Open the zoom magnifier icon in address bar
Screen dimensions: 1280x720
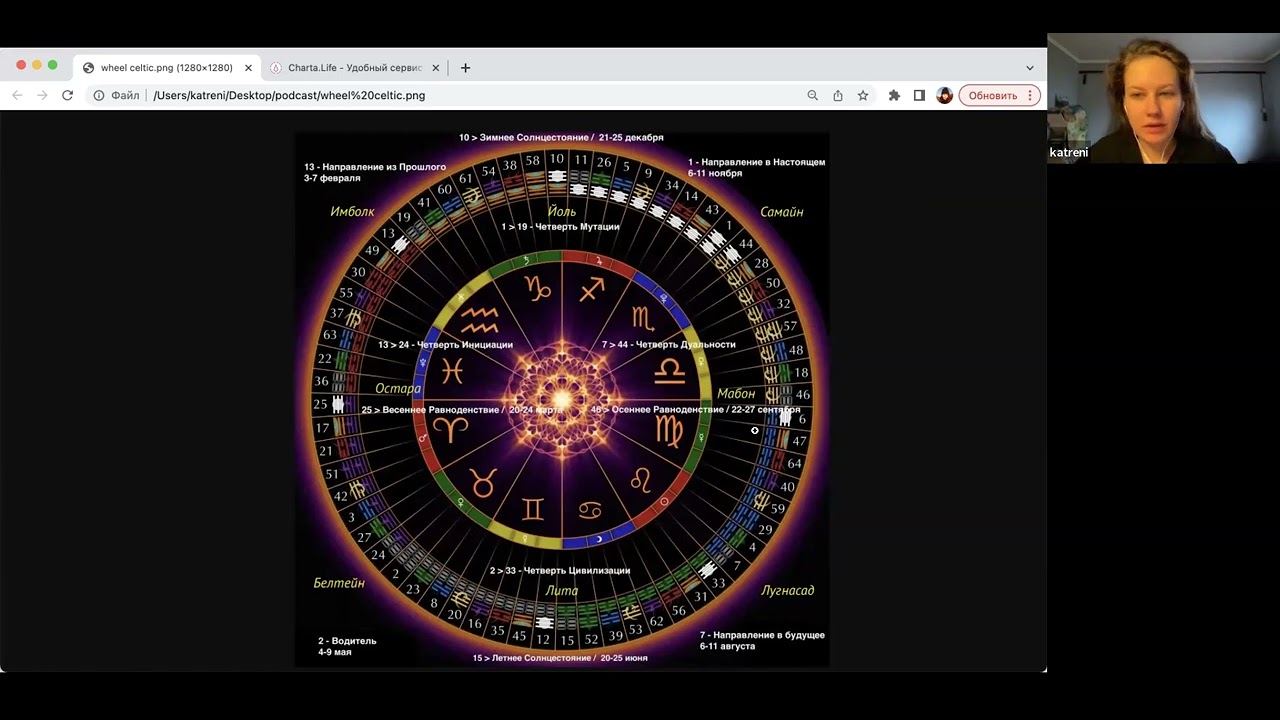[813, 95]
